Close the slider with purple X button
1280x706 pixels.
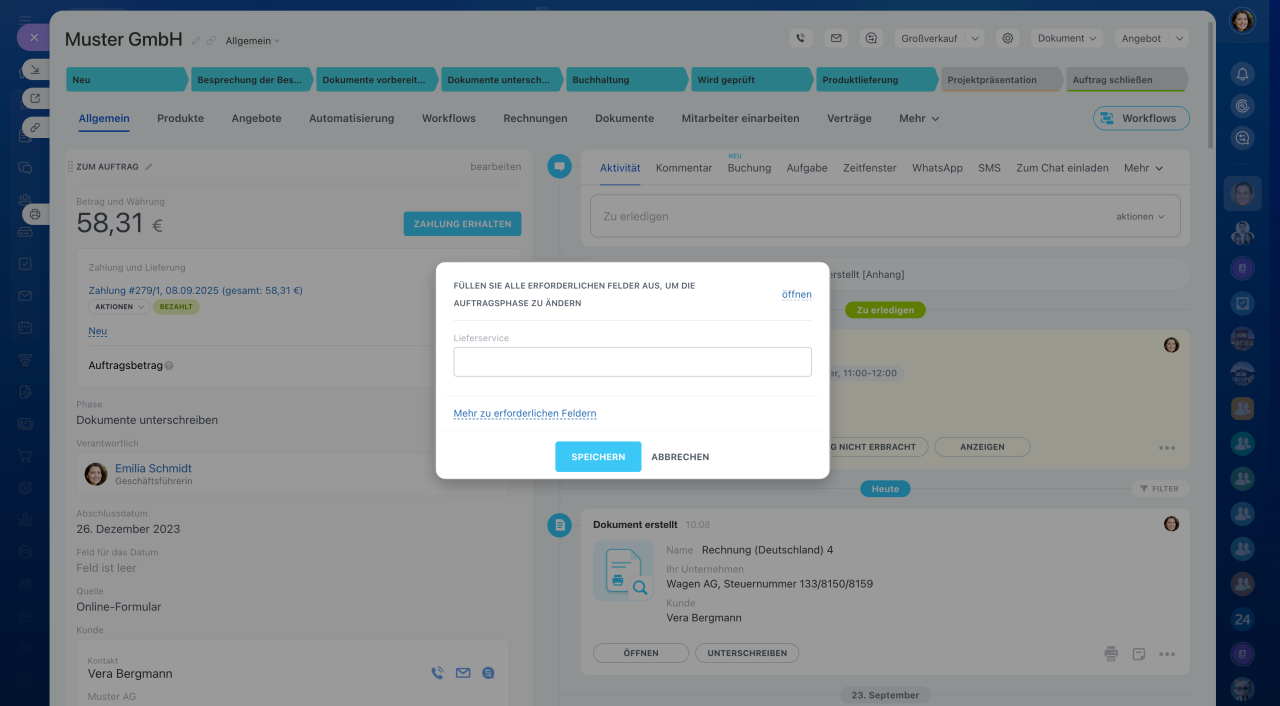33,37
